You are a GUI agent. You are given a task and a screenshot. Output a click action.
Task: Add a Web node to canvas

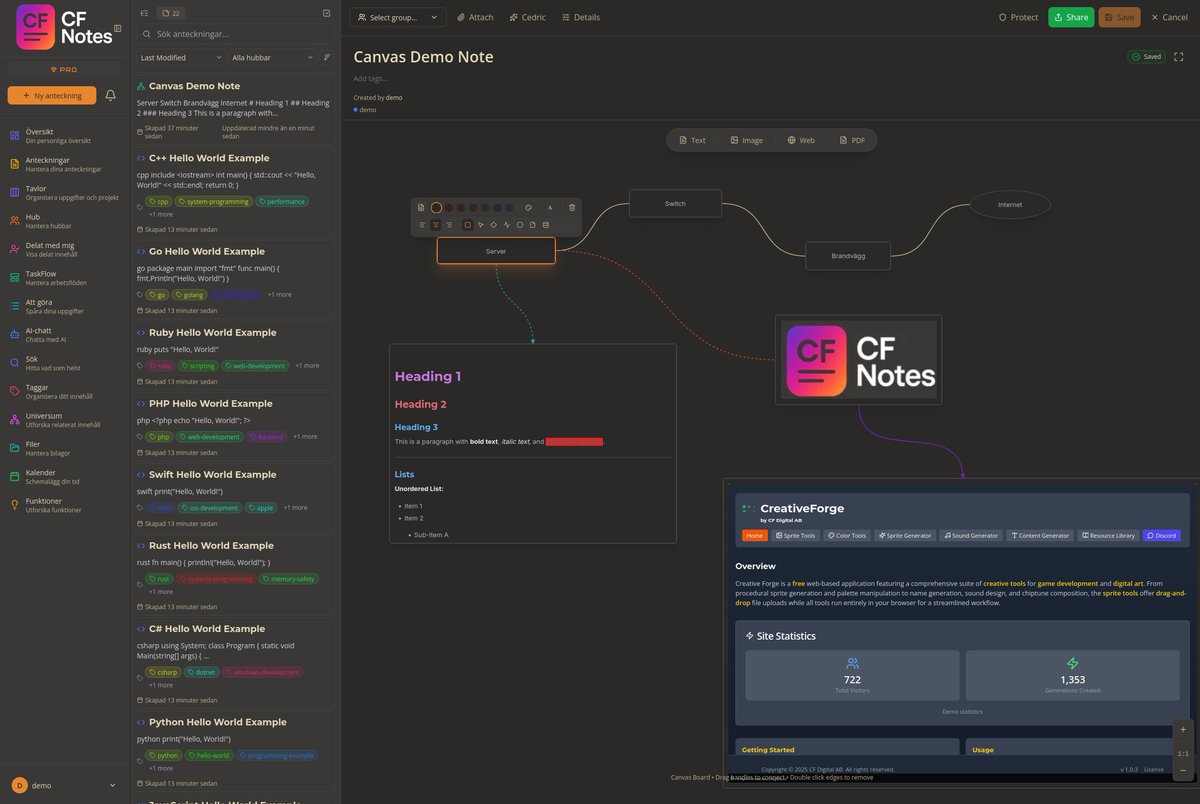tap(801, 140)
